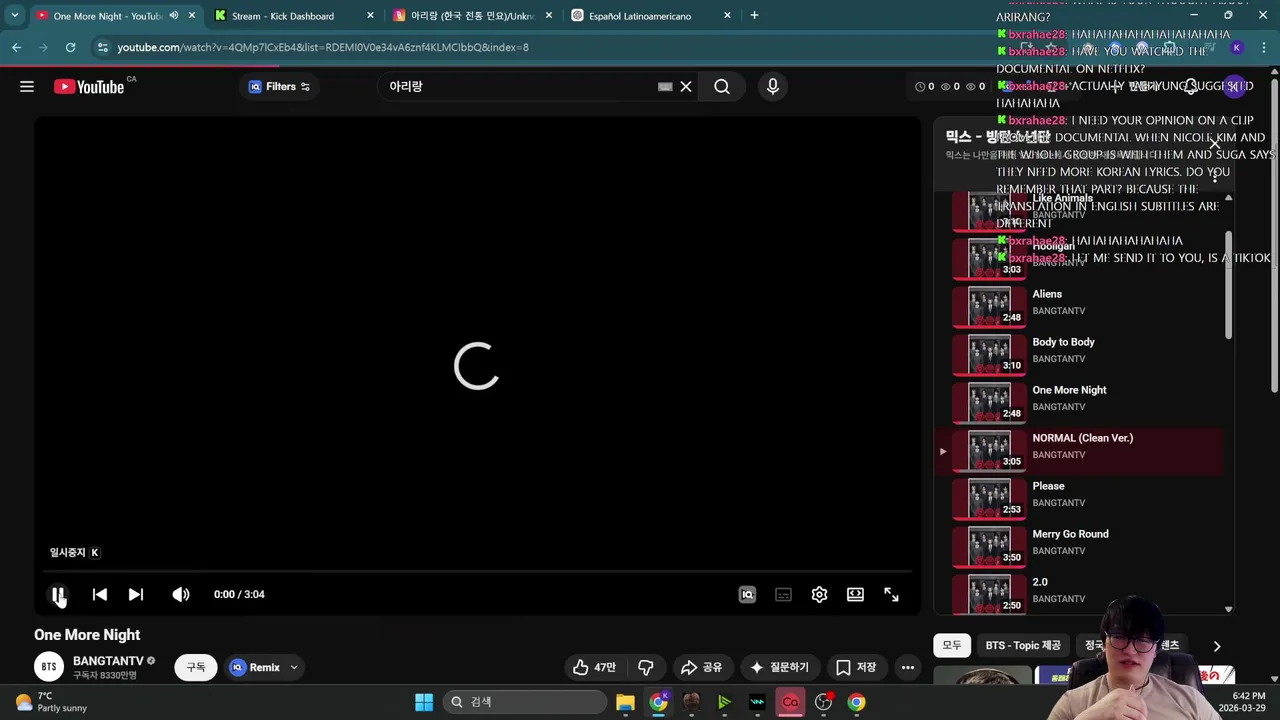The height and width of the screenshot is (720, 1280).
Task: Play NORMAL (Clean Ver.) in the playlist
Action: click(1080, 450)
